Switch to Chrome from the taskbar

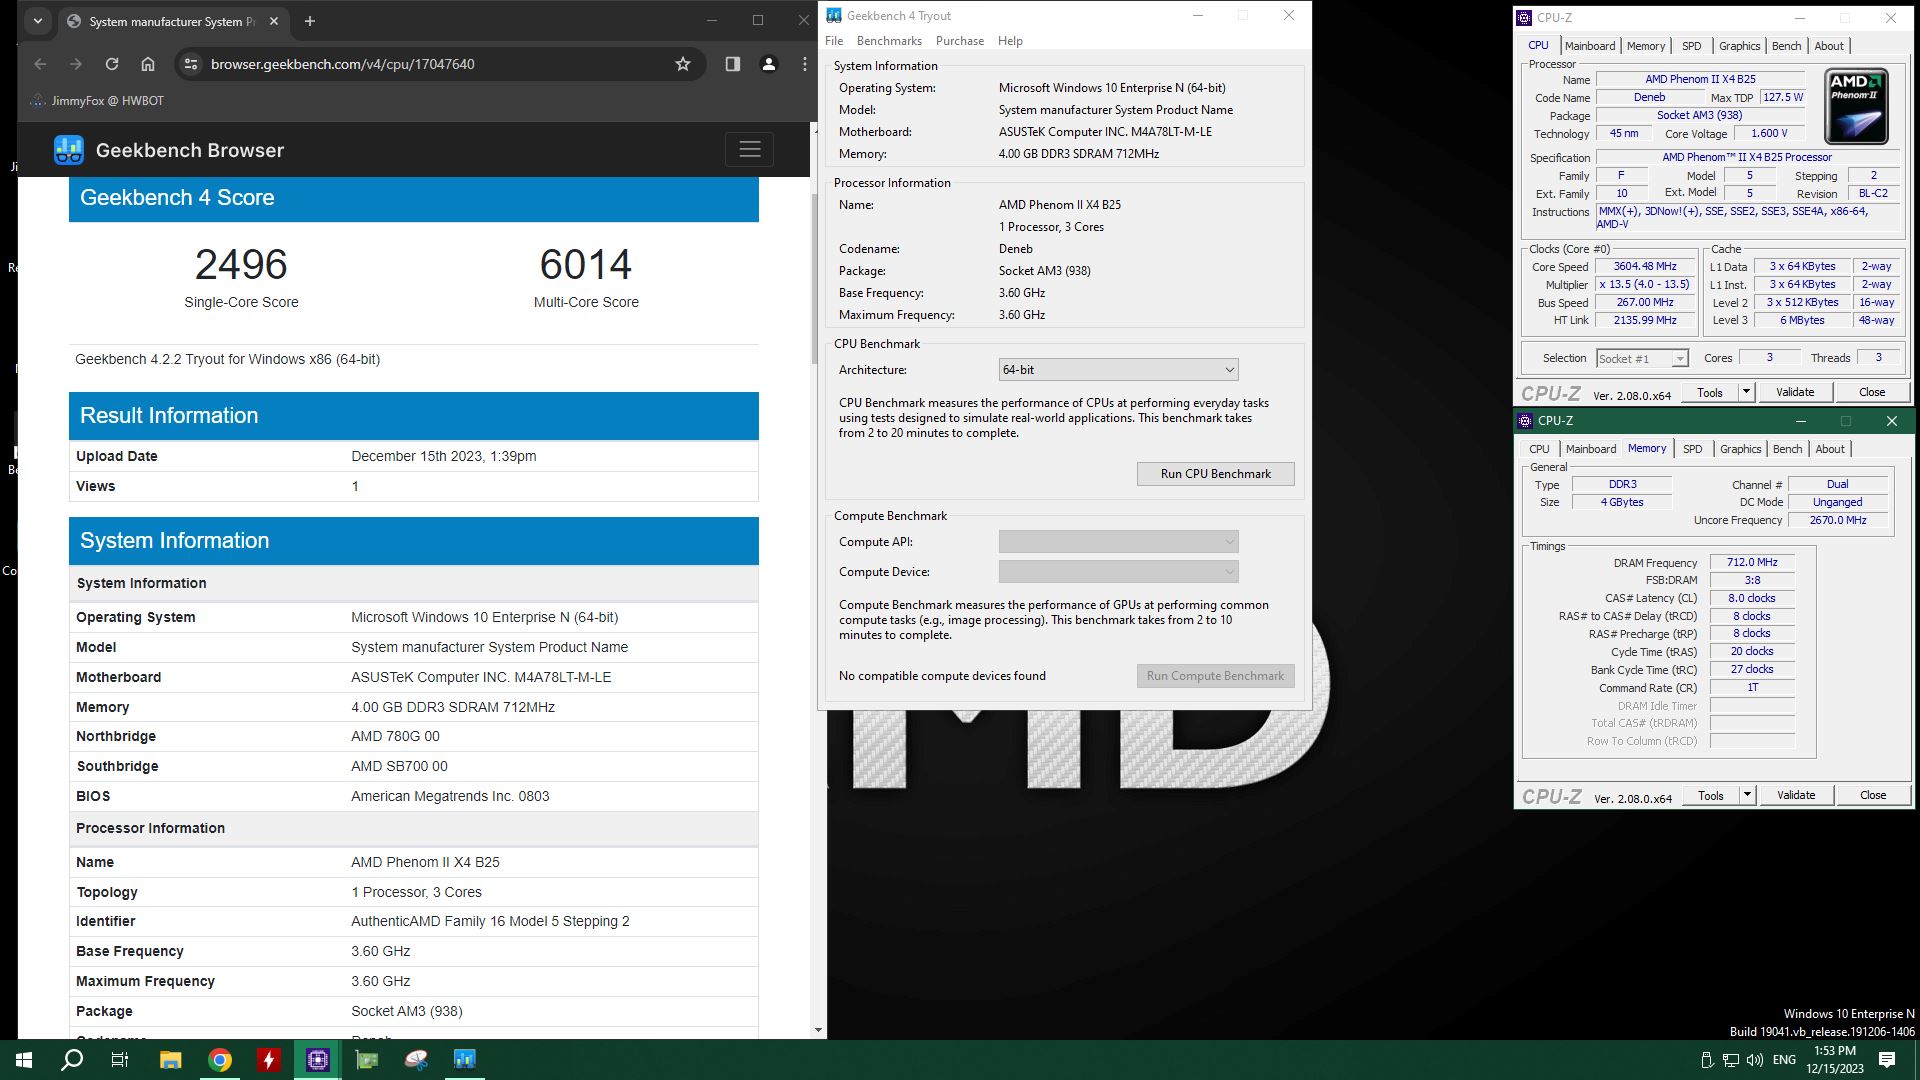[220, 1060]
